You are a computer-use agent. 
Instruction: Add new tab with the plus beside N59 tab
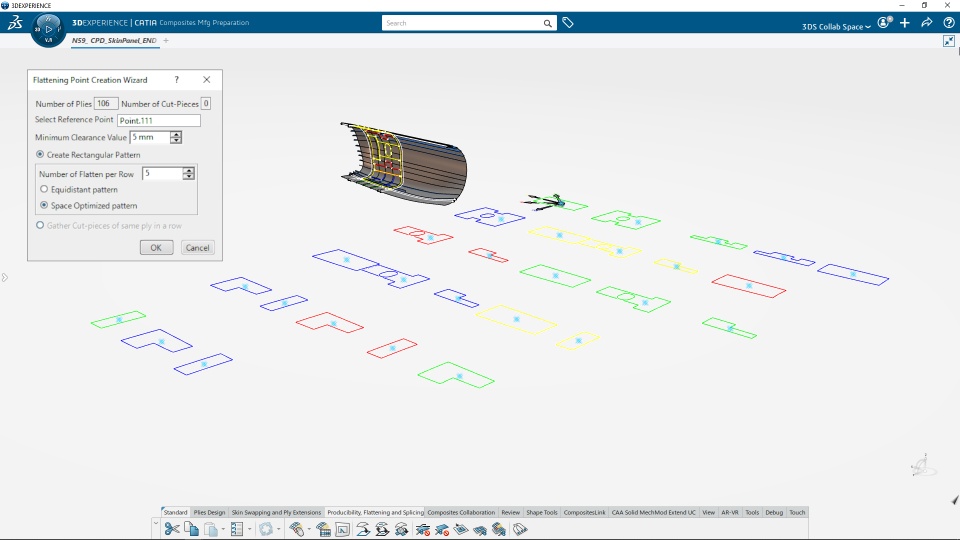166,40
